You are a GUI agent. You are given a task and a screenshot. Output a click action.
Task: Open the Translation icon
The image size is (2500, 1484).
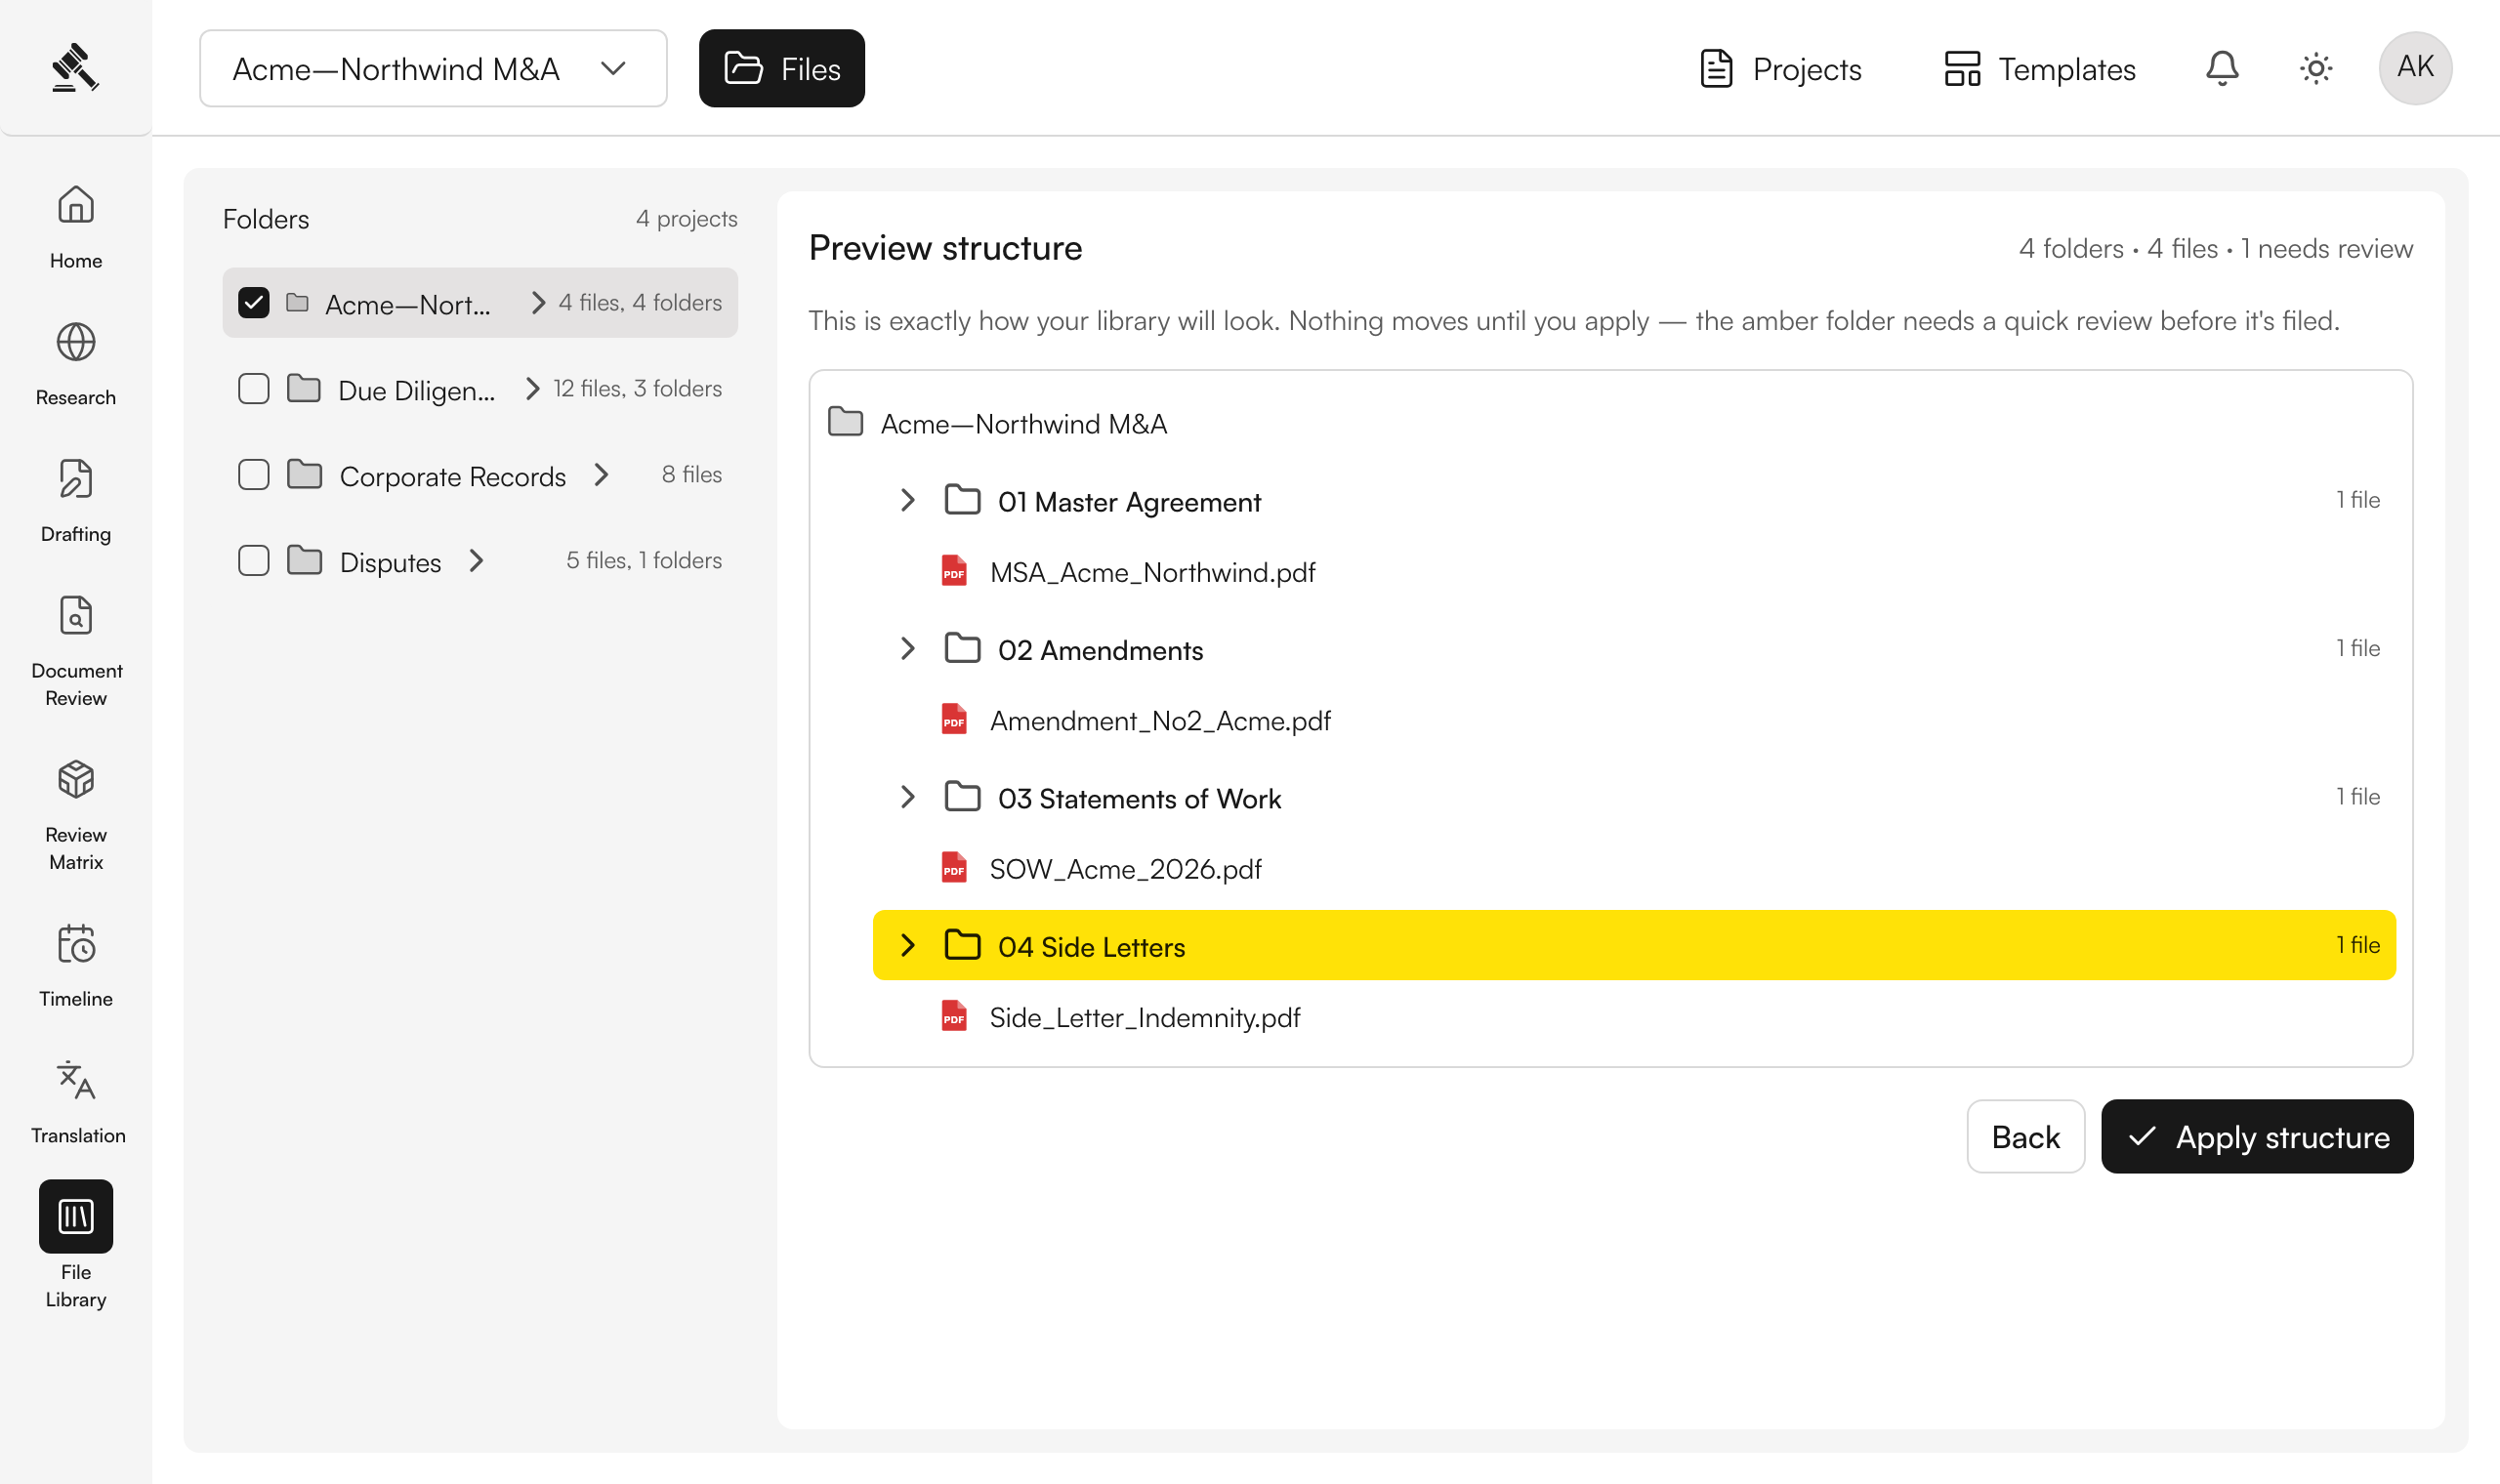pos(76,1081)
